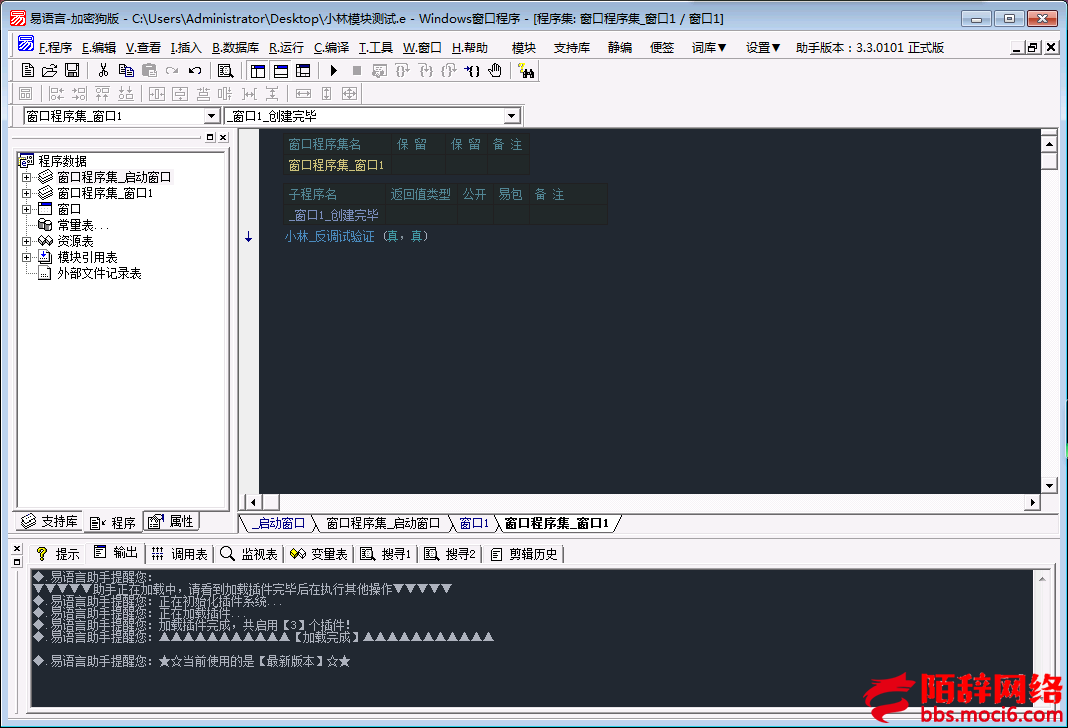Click the 支持库 menu bar button

click(x=571, y=48)
